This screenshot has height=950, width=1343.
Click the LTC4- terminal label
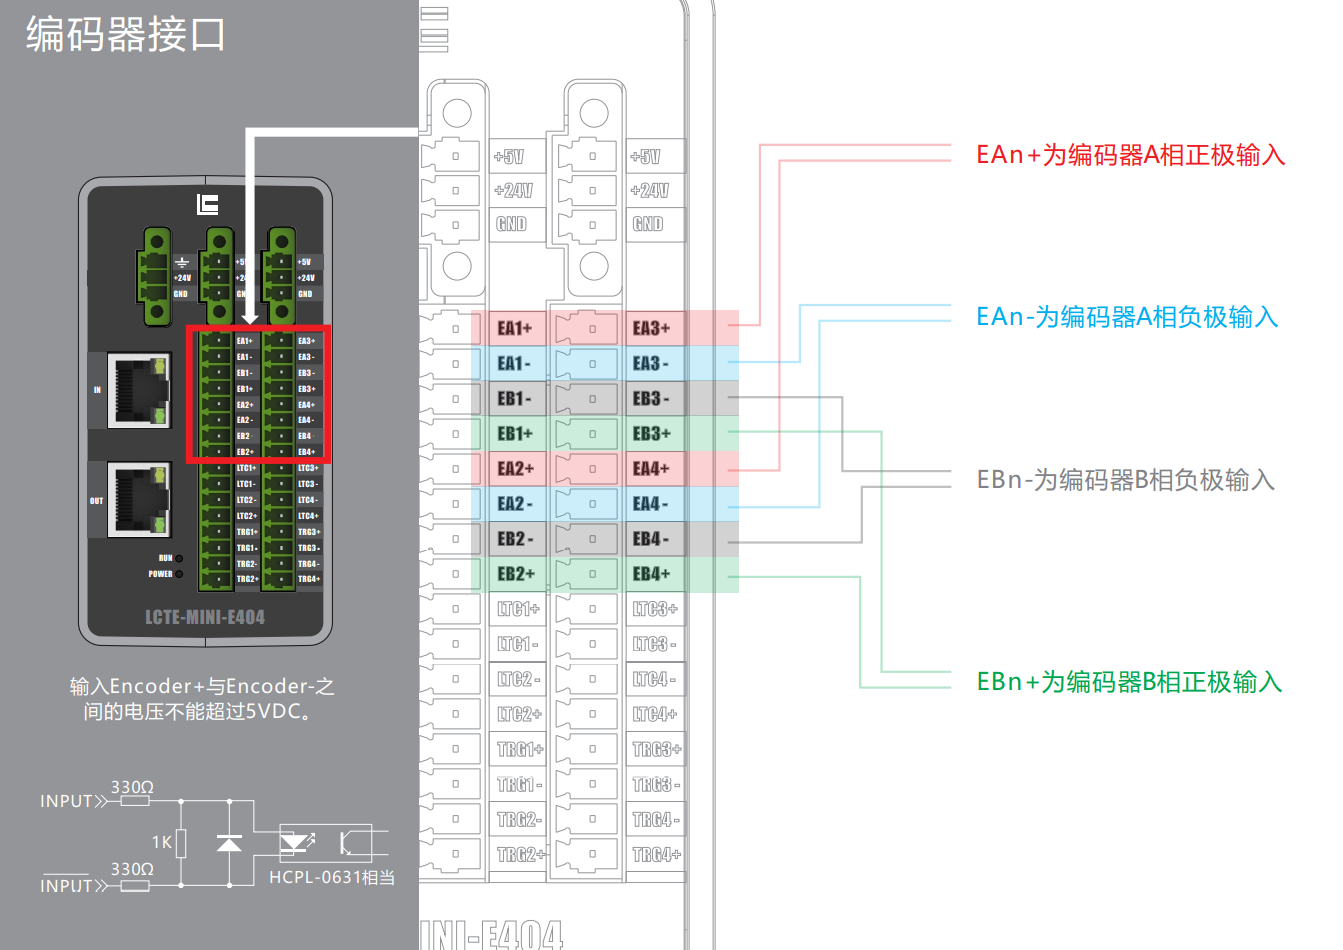click(x=655, y=678)
